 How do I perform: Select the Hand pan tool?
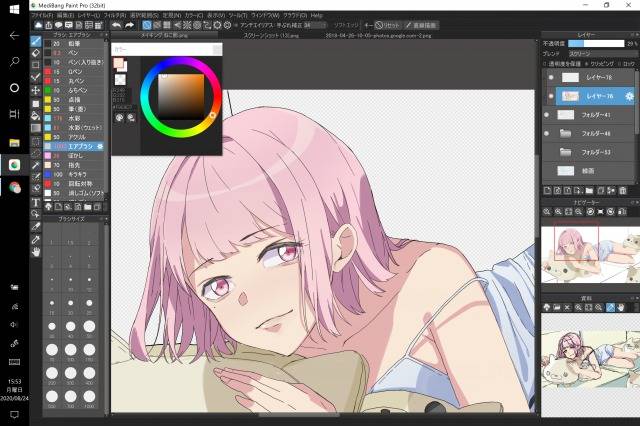tap(36, 252)
